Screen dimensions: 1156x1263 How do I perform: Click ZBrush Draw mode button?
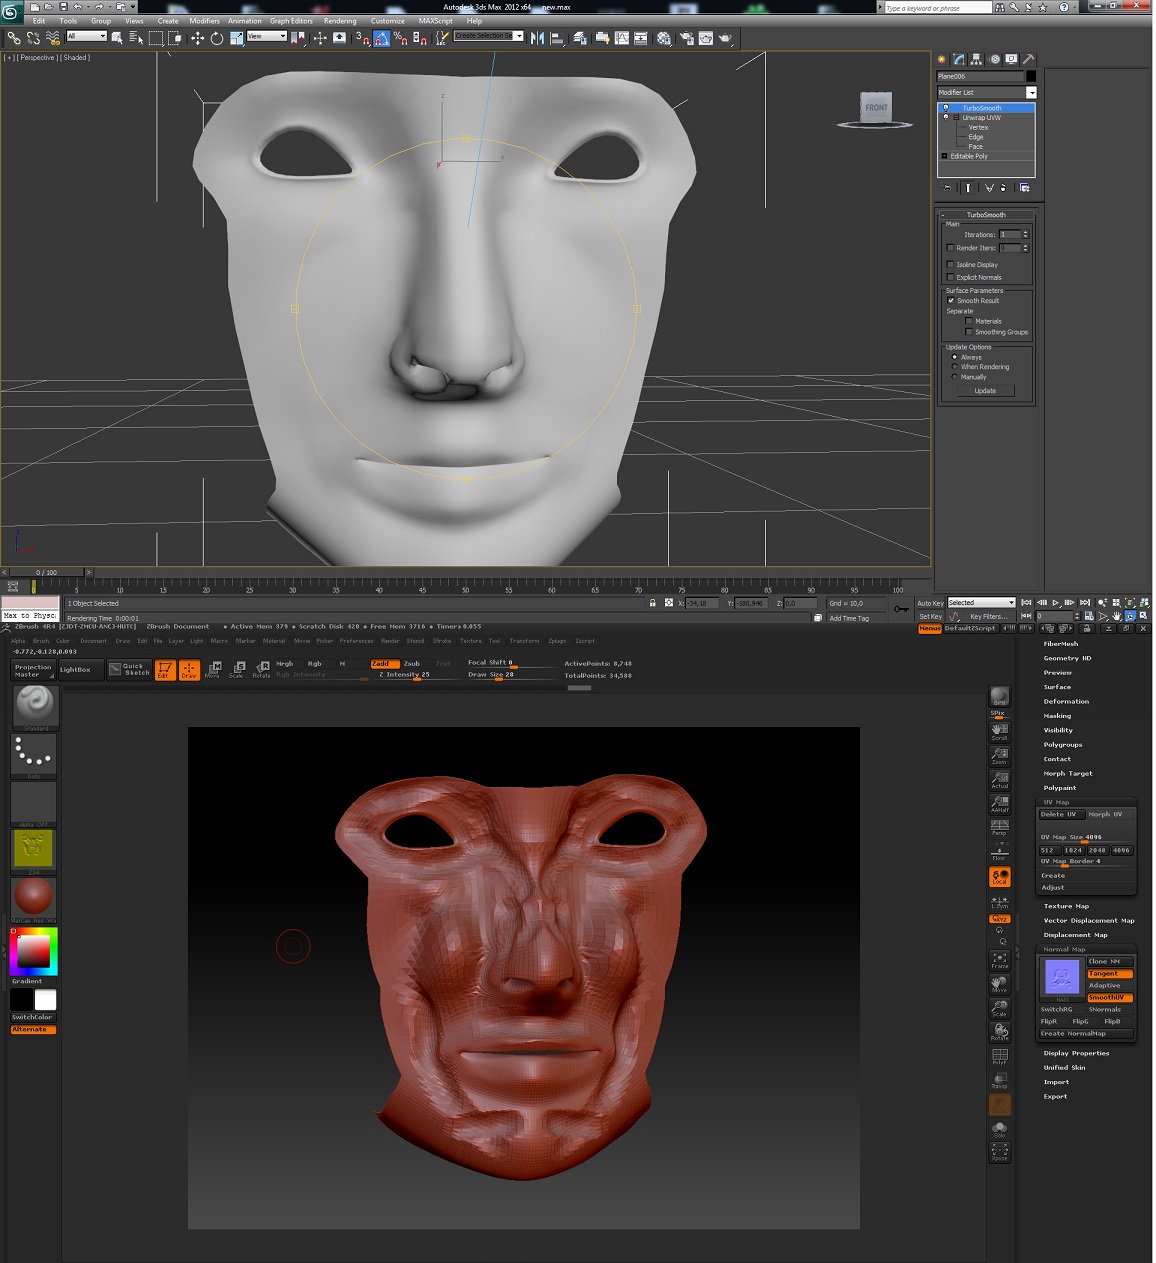(x=189, y=670)
